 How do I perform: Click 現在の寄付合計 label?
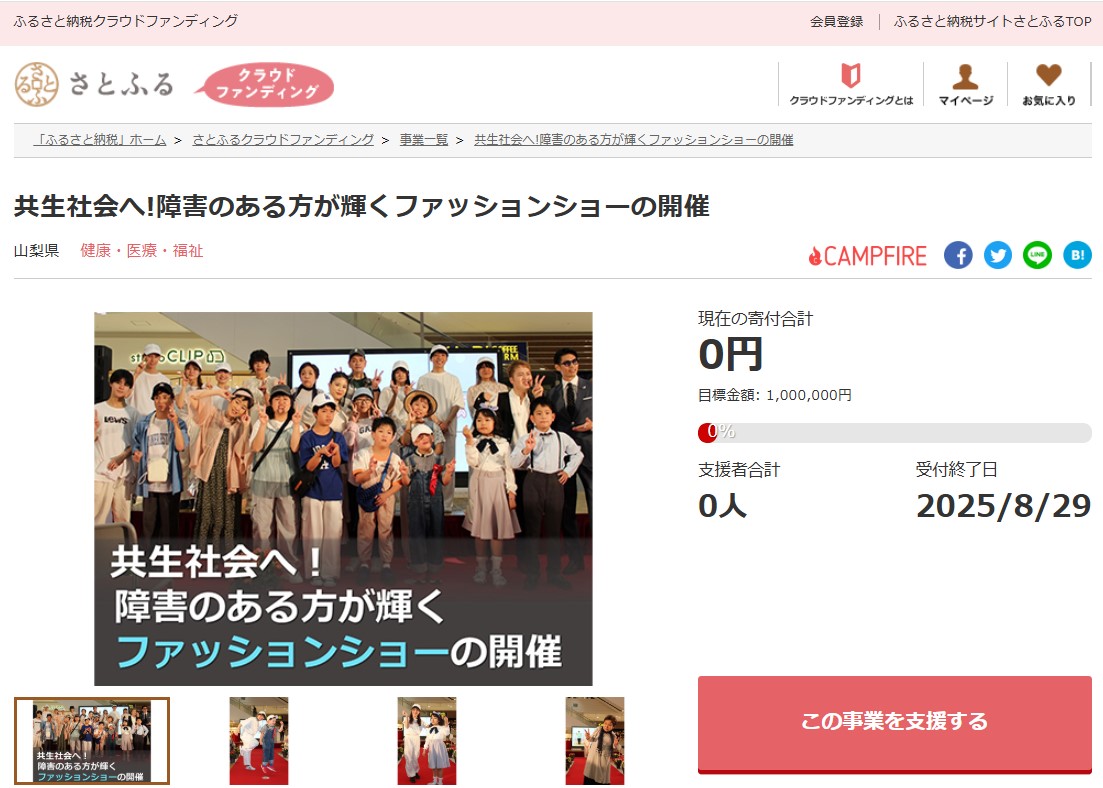[755, 319]
